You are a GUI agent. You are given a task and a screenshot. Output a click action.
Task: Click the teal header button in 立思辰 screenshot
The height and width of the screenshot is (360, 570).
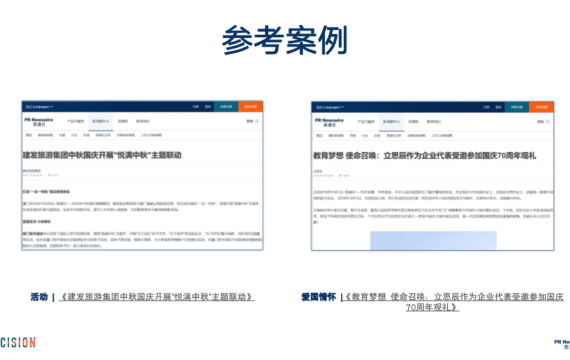coord(517,107)
